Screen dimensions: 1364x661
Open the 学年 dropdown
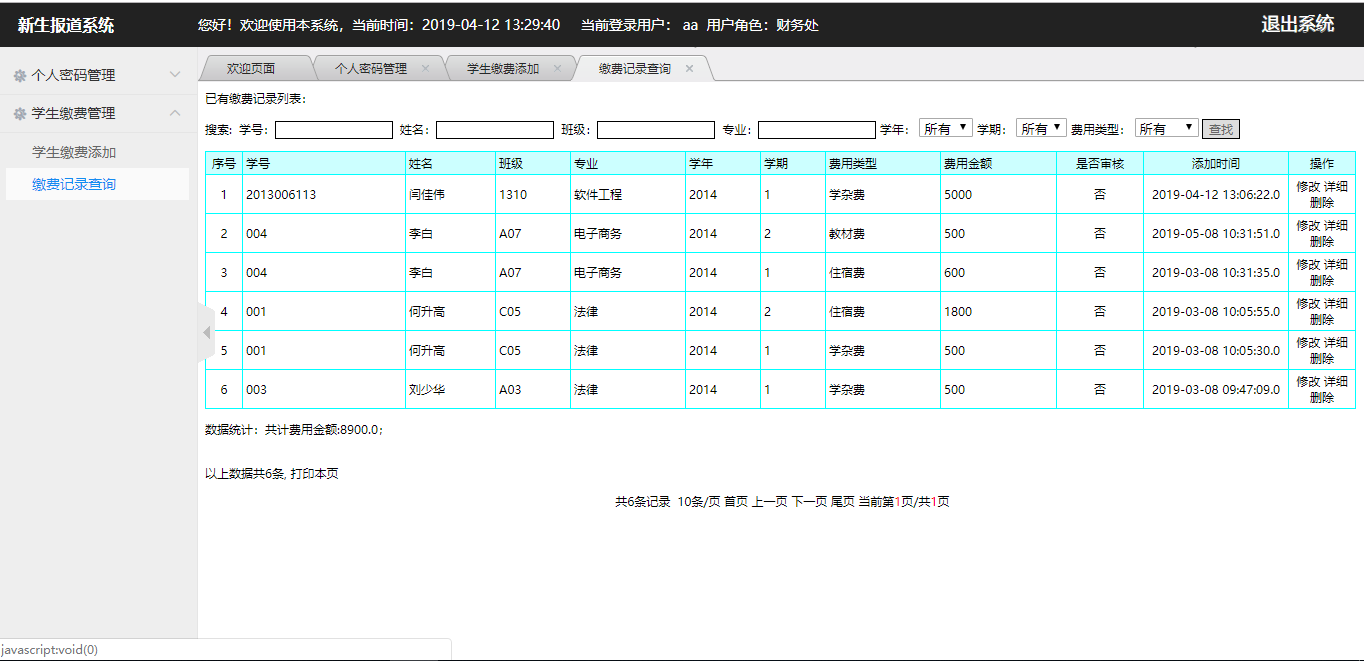click(x=945, y=129)
